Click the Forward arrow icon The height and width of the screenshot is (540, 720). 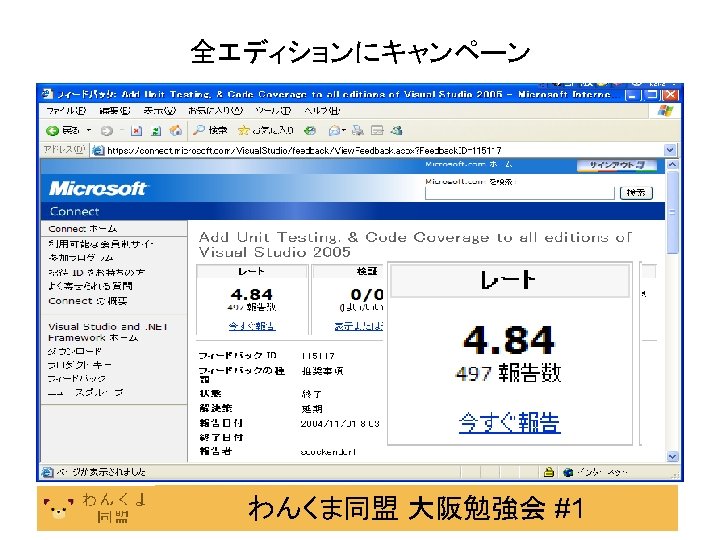107,131
